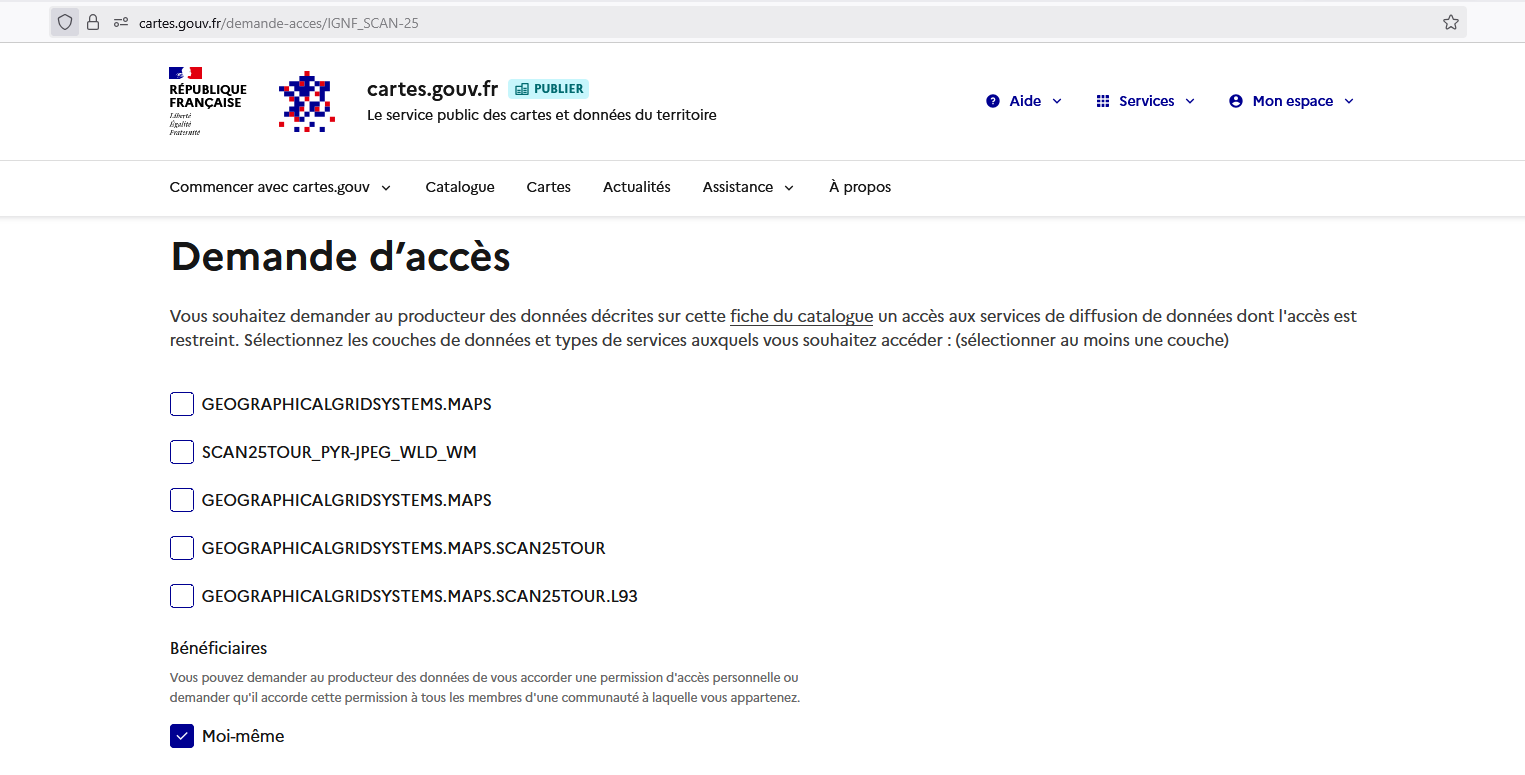Click the bookmark star in the address bar
This screenshot has width=1525, height=775.
point(1450,21)
